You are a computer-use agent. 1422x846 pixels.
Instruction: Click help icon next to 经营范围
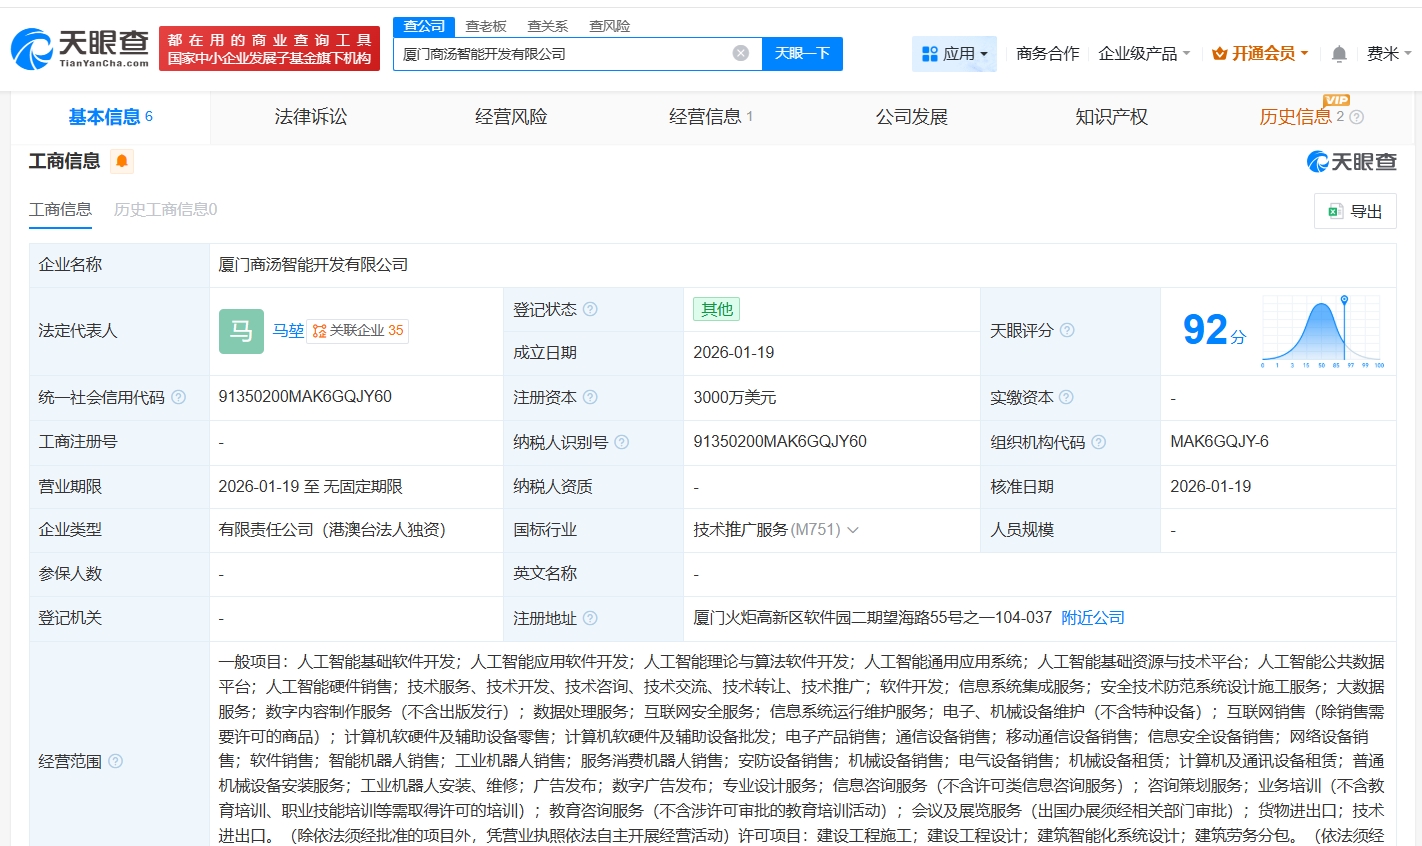(x=115, y=761)
